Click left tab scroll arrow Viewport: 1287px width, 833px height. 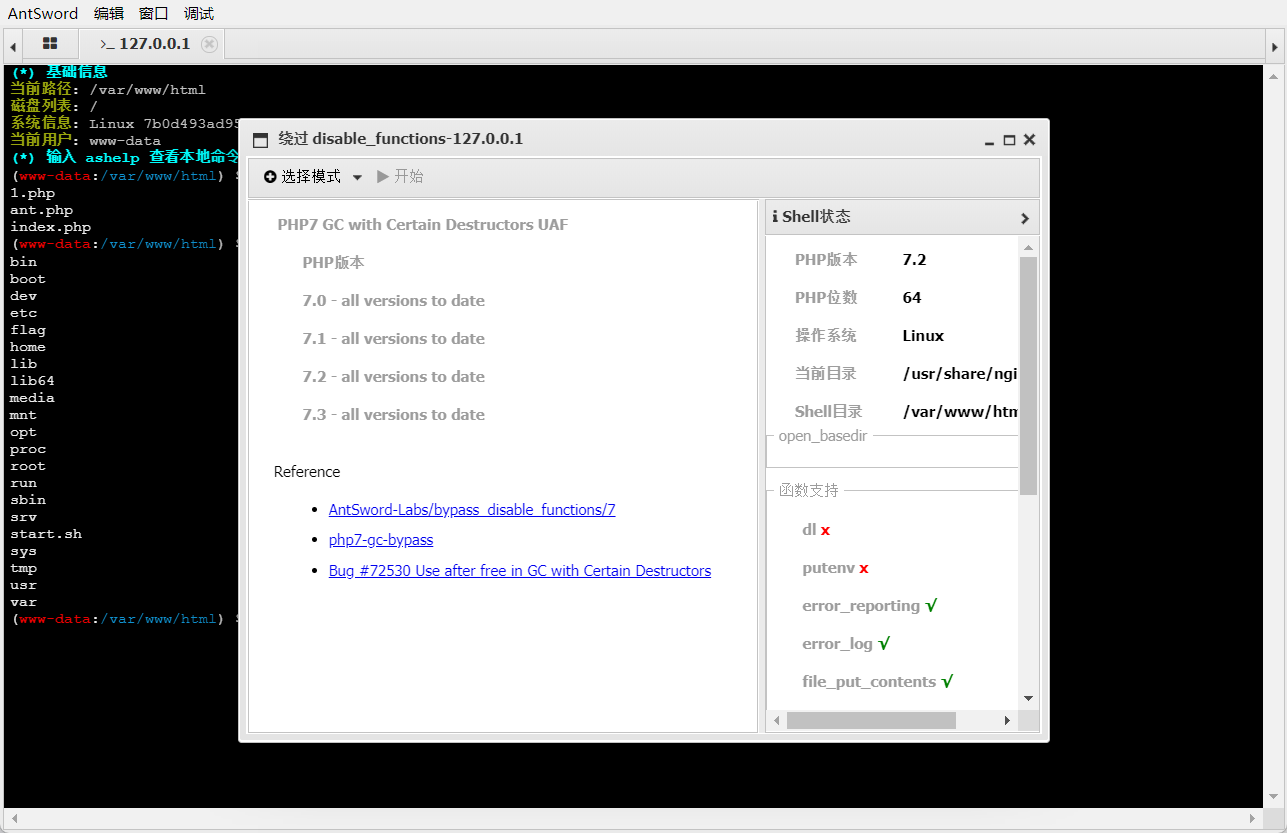click(x=13, y=45)
